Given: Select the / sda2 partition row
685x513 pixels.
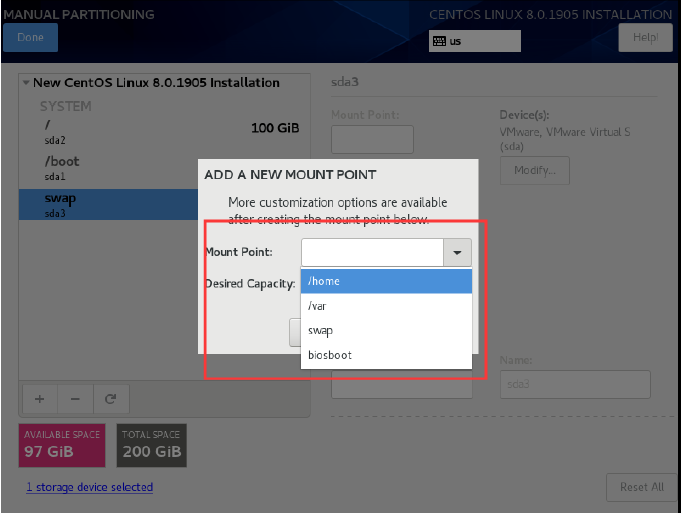Looking at the screenshot, I should [x=164, y=132].
